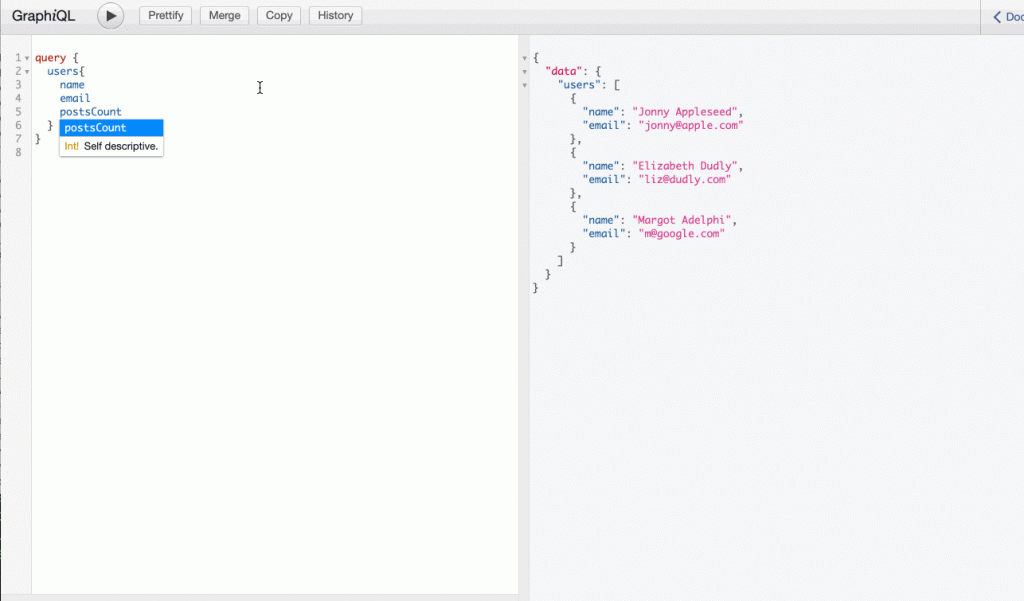Screen dimensions: 1024x601
Task: Click the "liz@dudly.com" result value
Action: coord(684,180)
